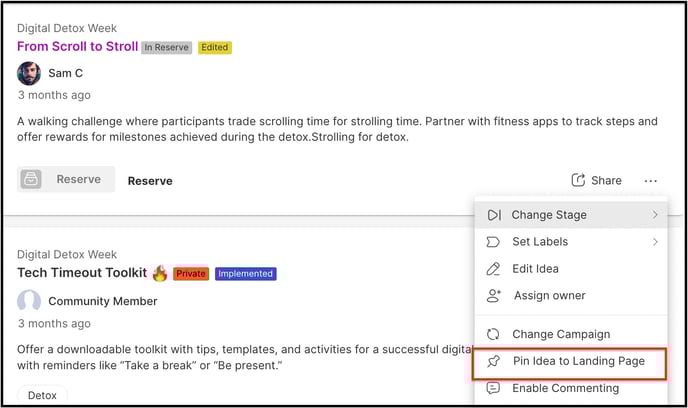Open the From Scroll to Stroll idea
Viewport: 688px width, 408px height.
pyautogui.click(x=78, y=47)
